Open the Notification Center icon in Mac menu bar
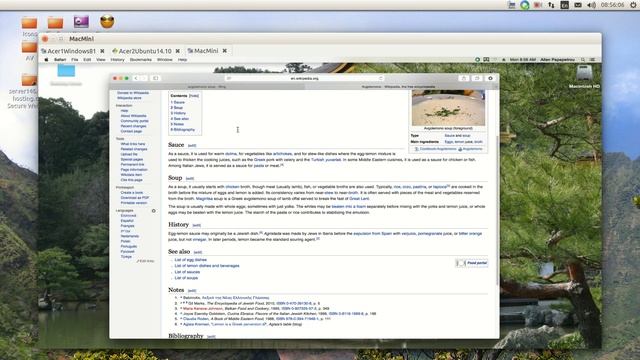The height and width of the screenshot is (360, 640). pyautogui.click(x=592, y=60)
